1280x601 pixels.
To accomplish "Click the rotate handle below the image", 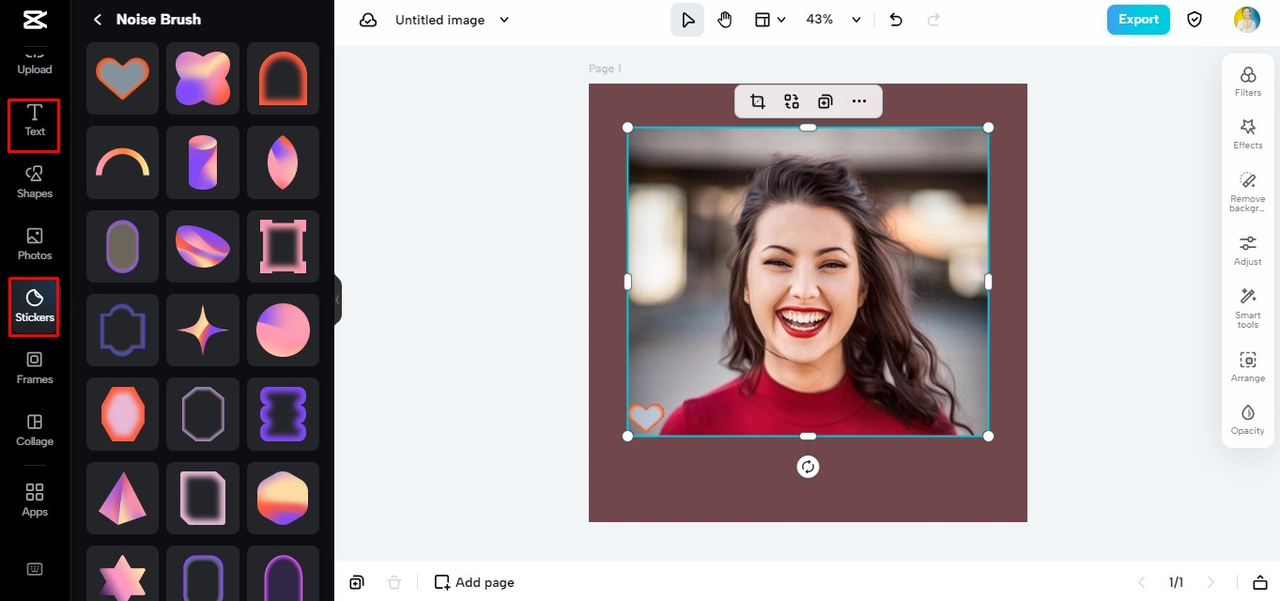I will pos(808,467).
